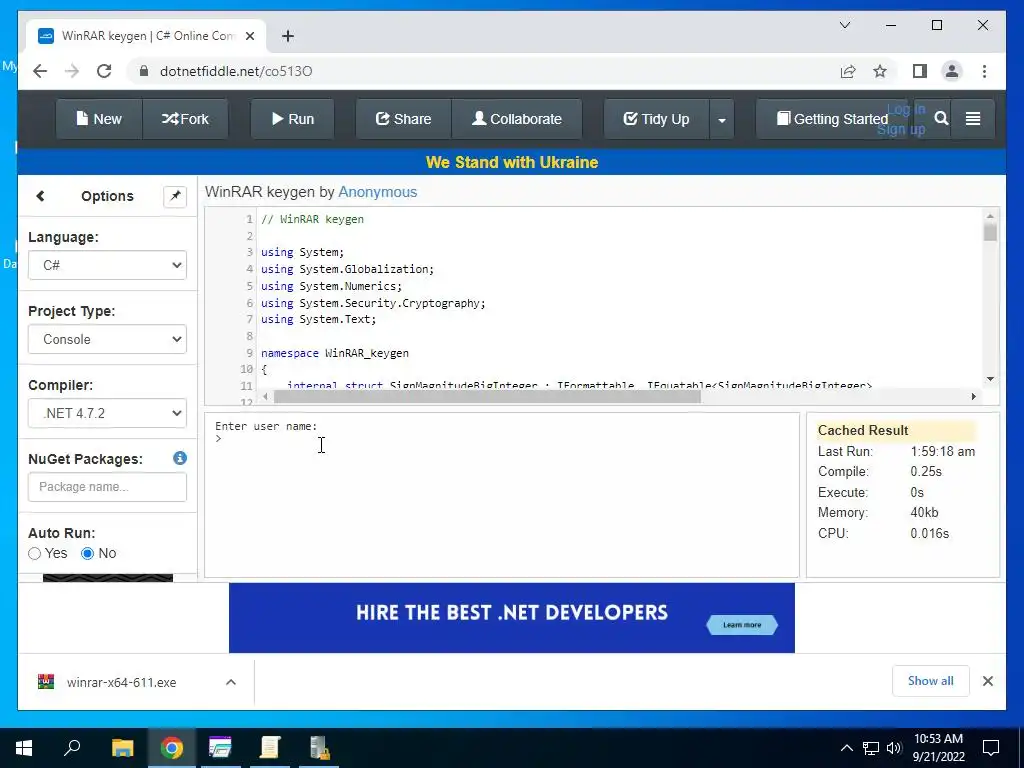Open Chrome three-dot menu
The height and width of the screenshot is (768, 1024).
tap(984, 71)
